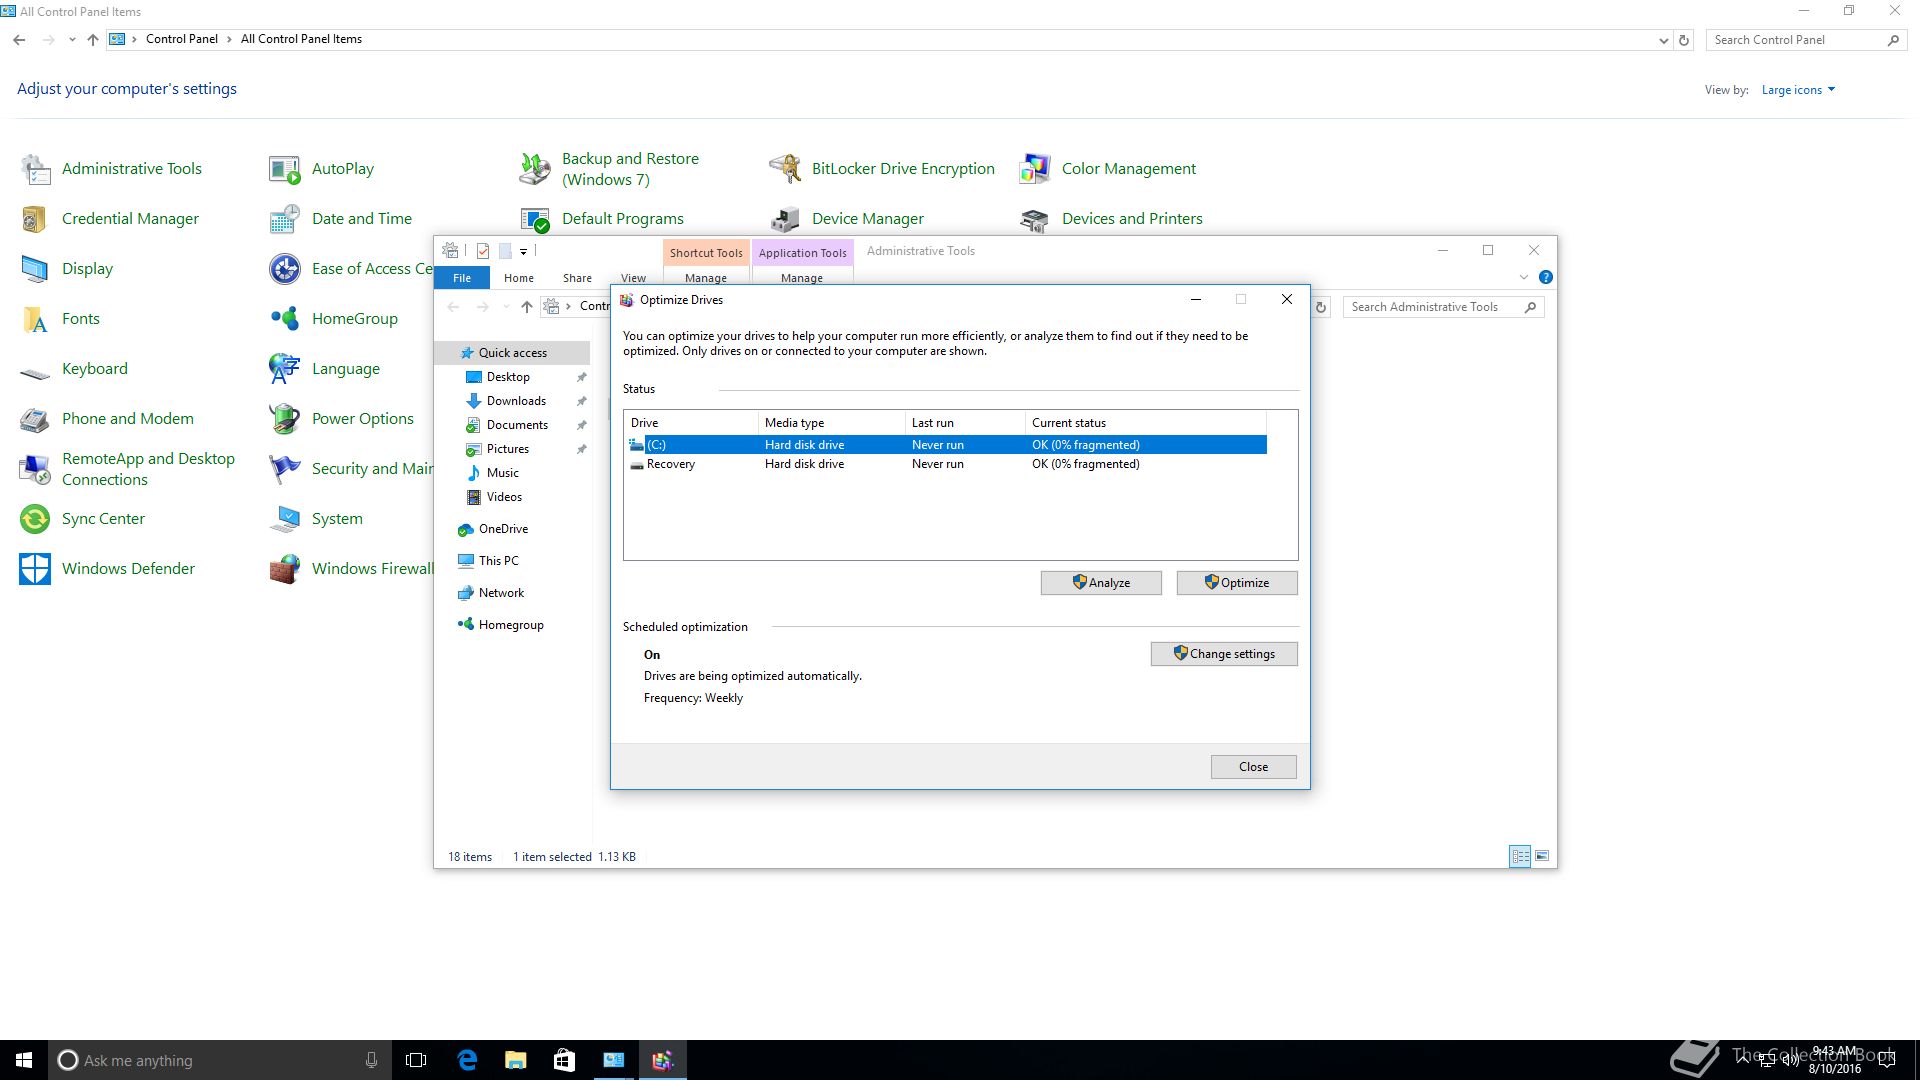Open OneDrive in the navigation pane
Viewport: 1920px width, 1080px height.
(x=503, y=529)
